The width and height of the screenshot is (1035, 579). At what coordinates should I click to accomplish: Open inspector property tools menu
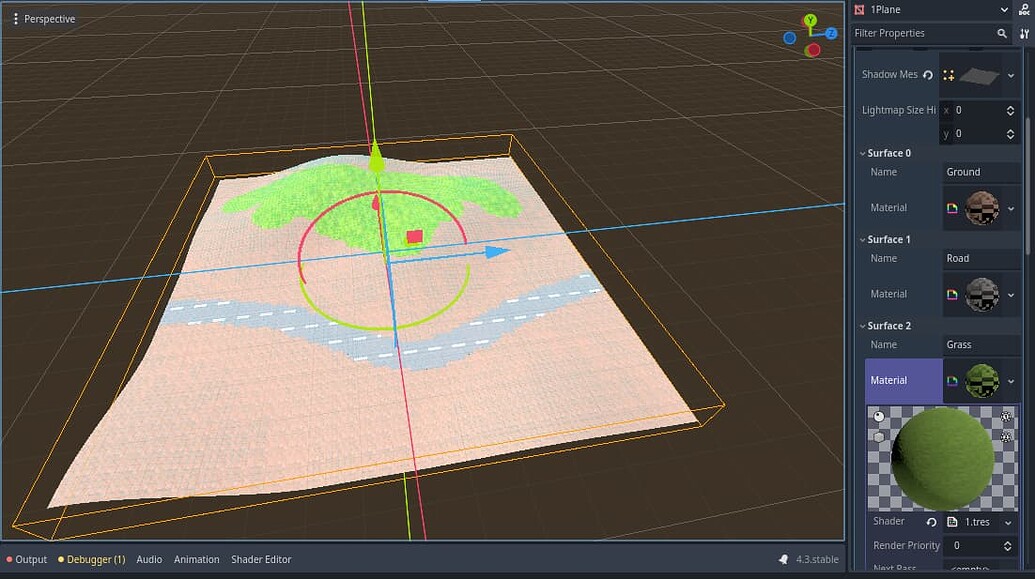coord(1024,34)
